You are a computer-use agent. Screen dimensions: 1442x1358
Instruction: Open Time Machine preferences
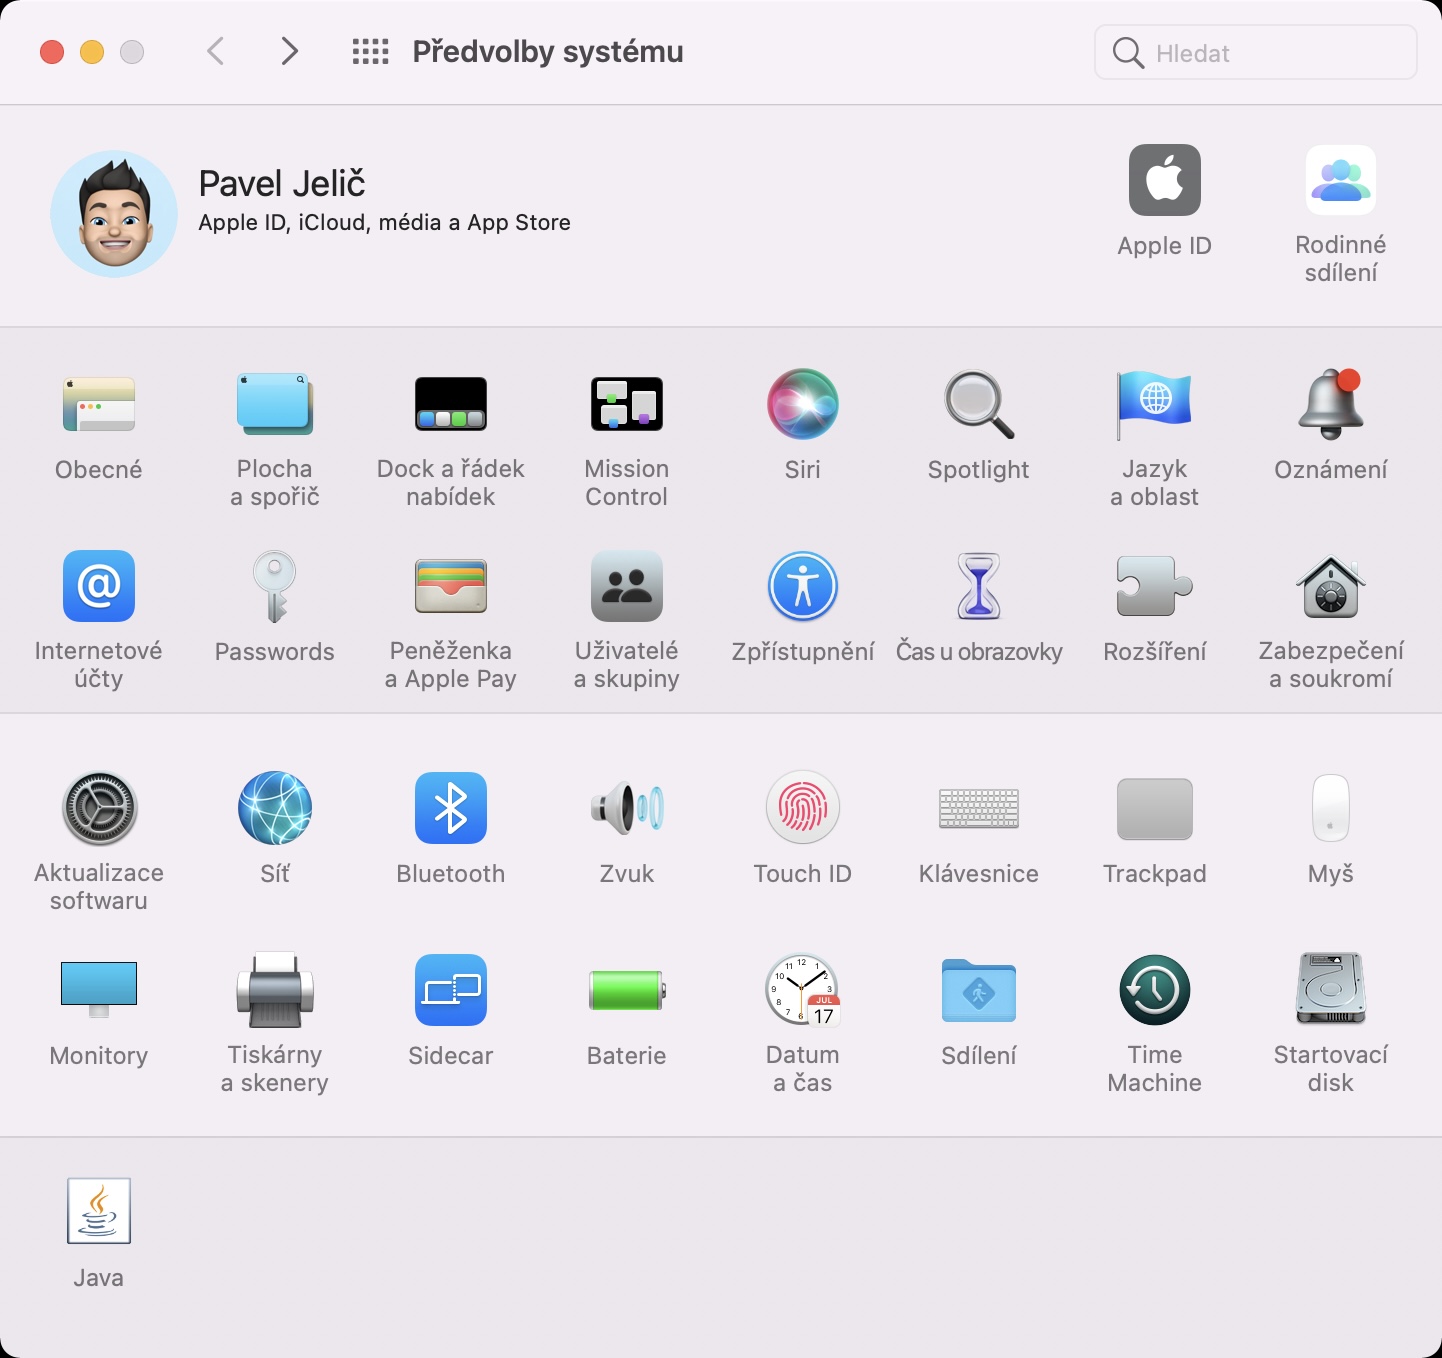[x=1155, y=990]
